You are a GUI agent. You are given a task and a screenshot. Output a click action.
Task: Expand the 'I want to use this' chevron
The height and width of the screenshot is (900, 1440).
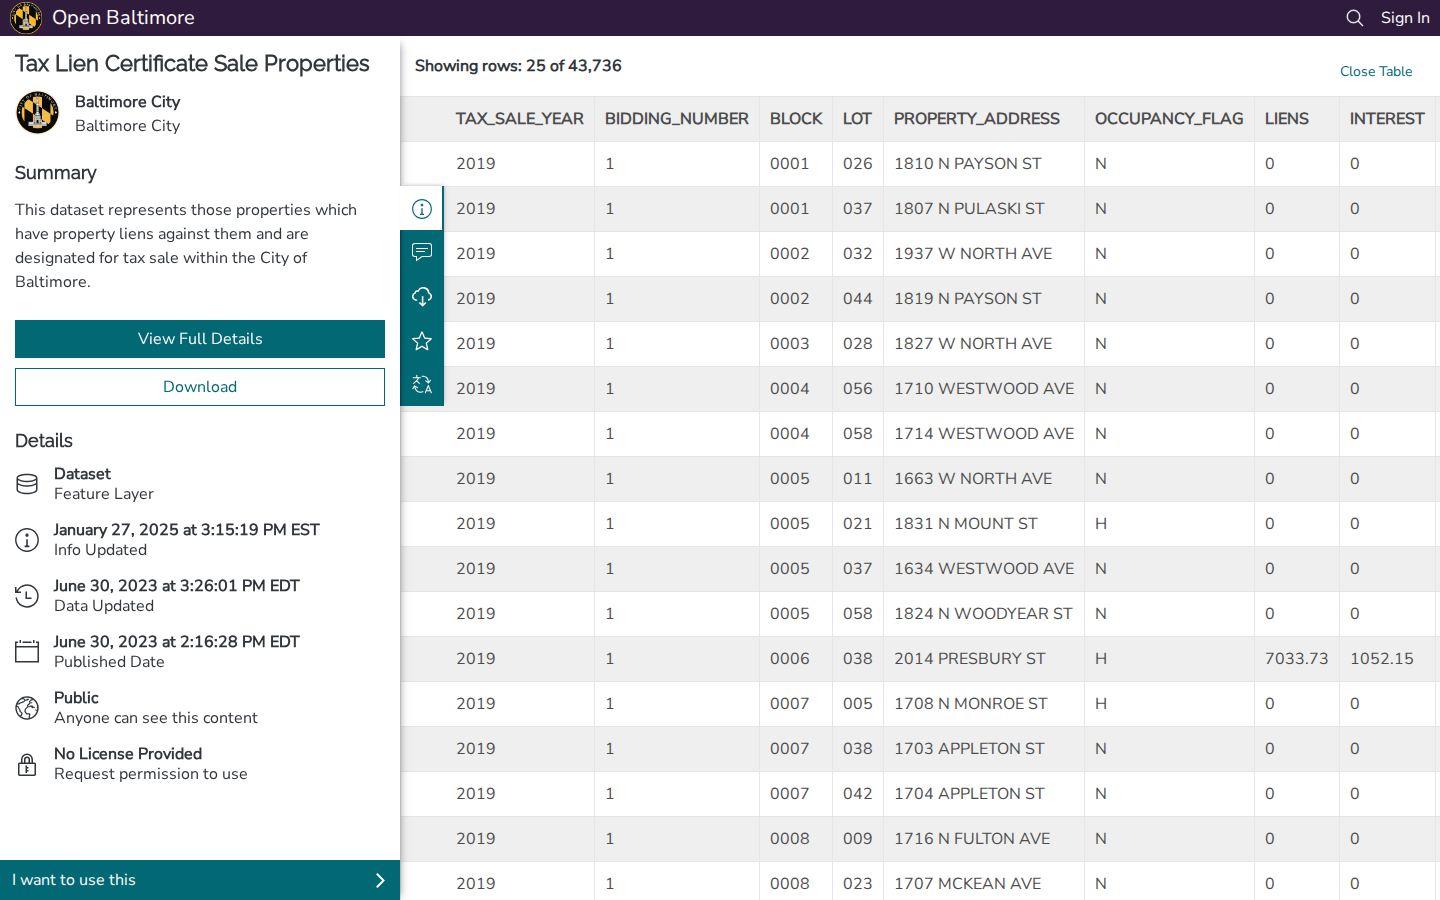(x=380, y=880)
